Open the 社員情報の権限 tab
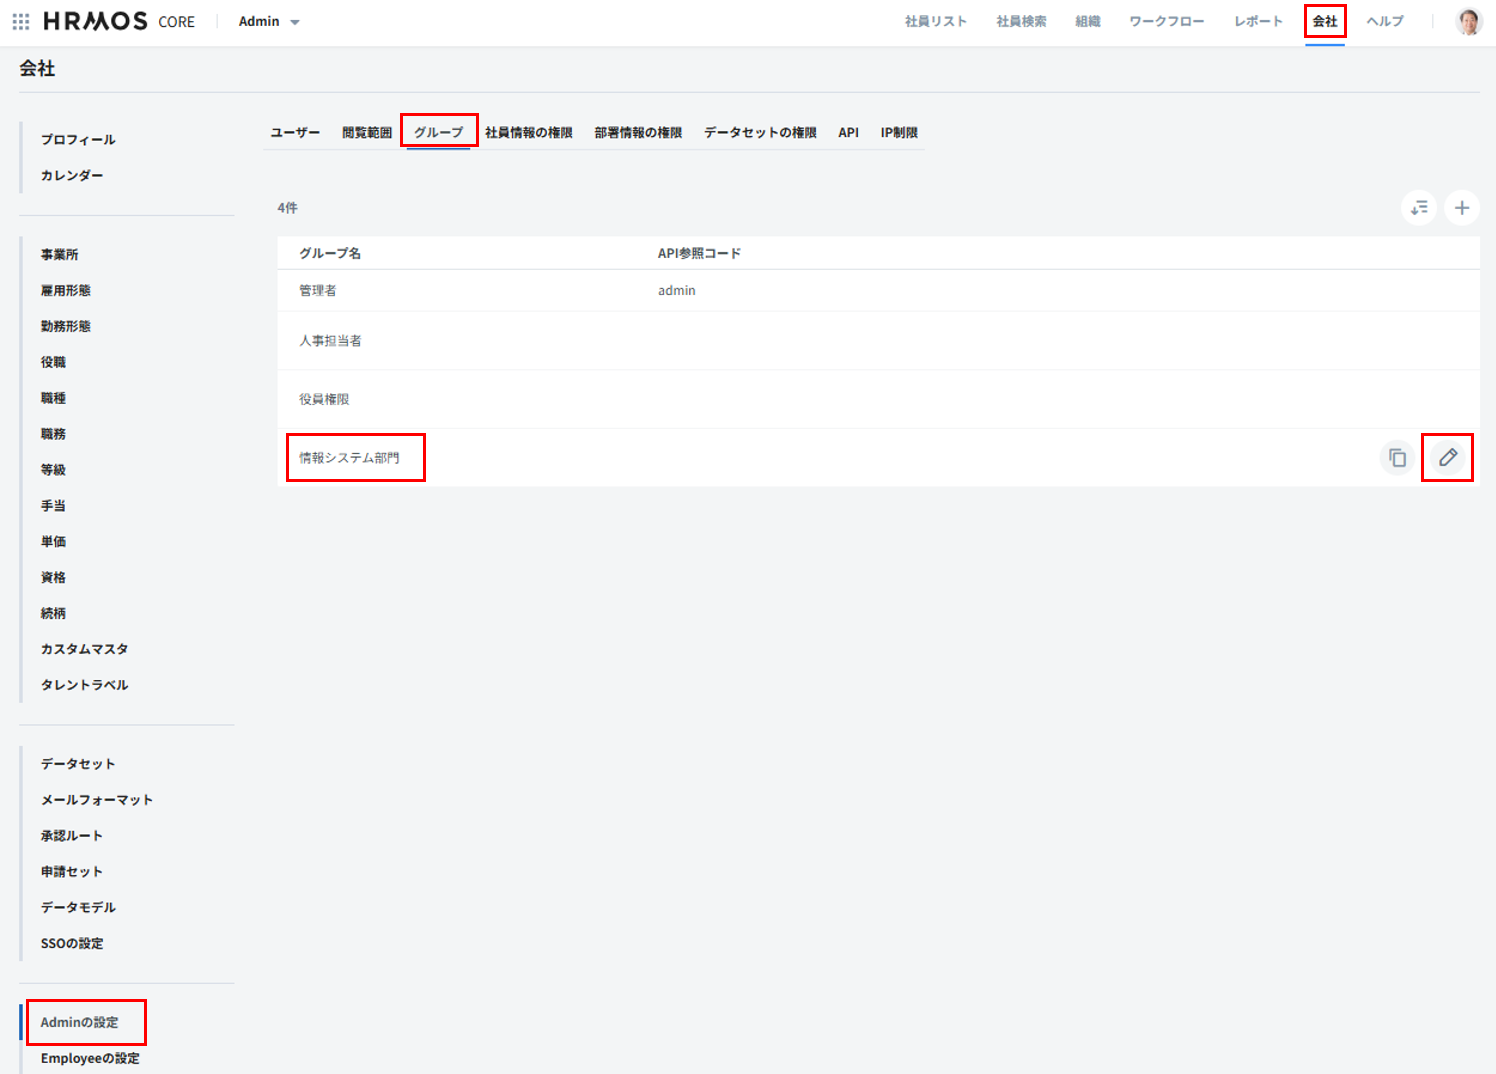This screenshot has width=1496, height=1074. (528, 133)
